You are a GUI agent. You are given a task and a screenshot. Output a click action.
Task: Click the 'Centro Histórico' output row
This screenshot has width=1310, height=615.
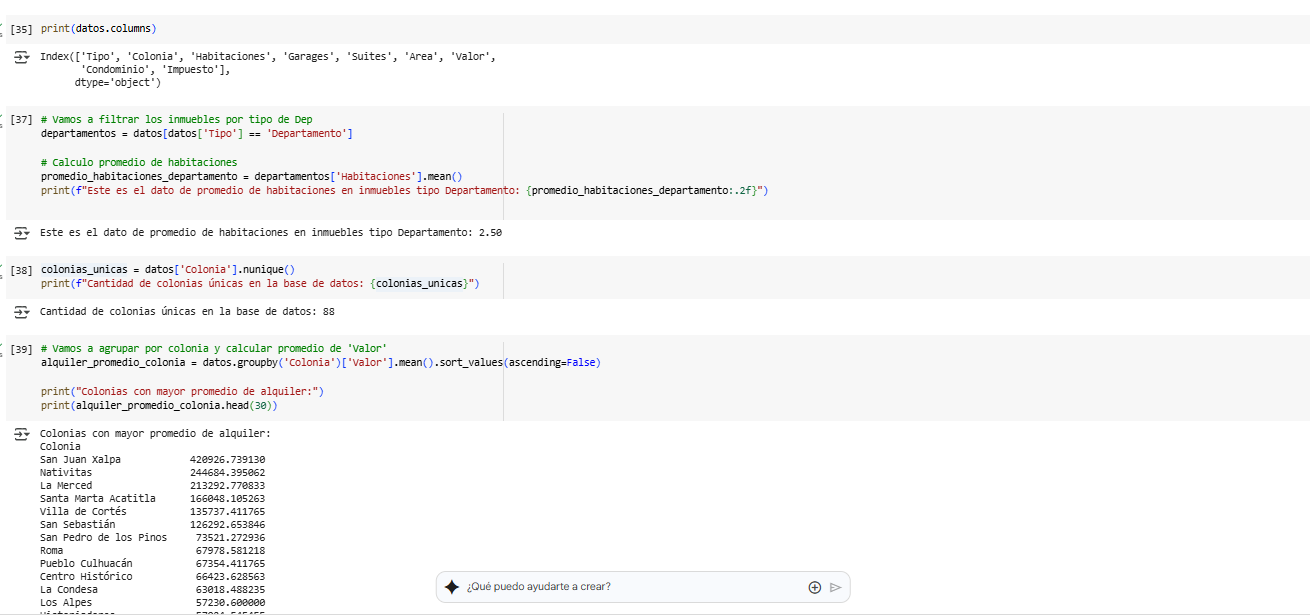152,577
